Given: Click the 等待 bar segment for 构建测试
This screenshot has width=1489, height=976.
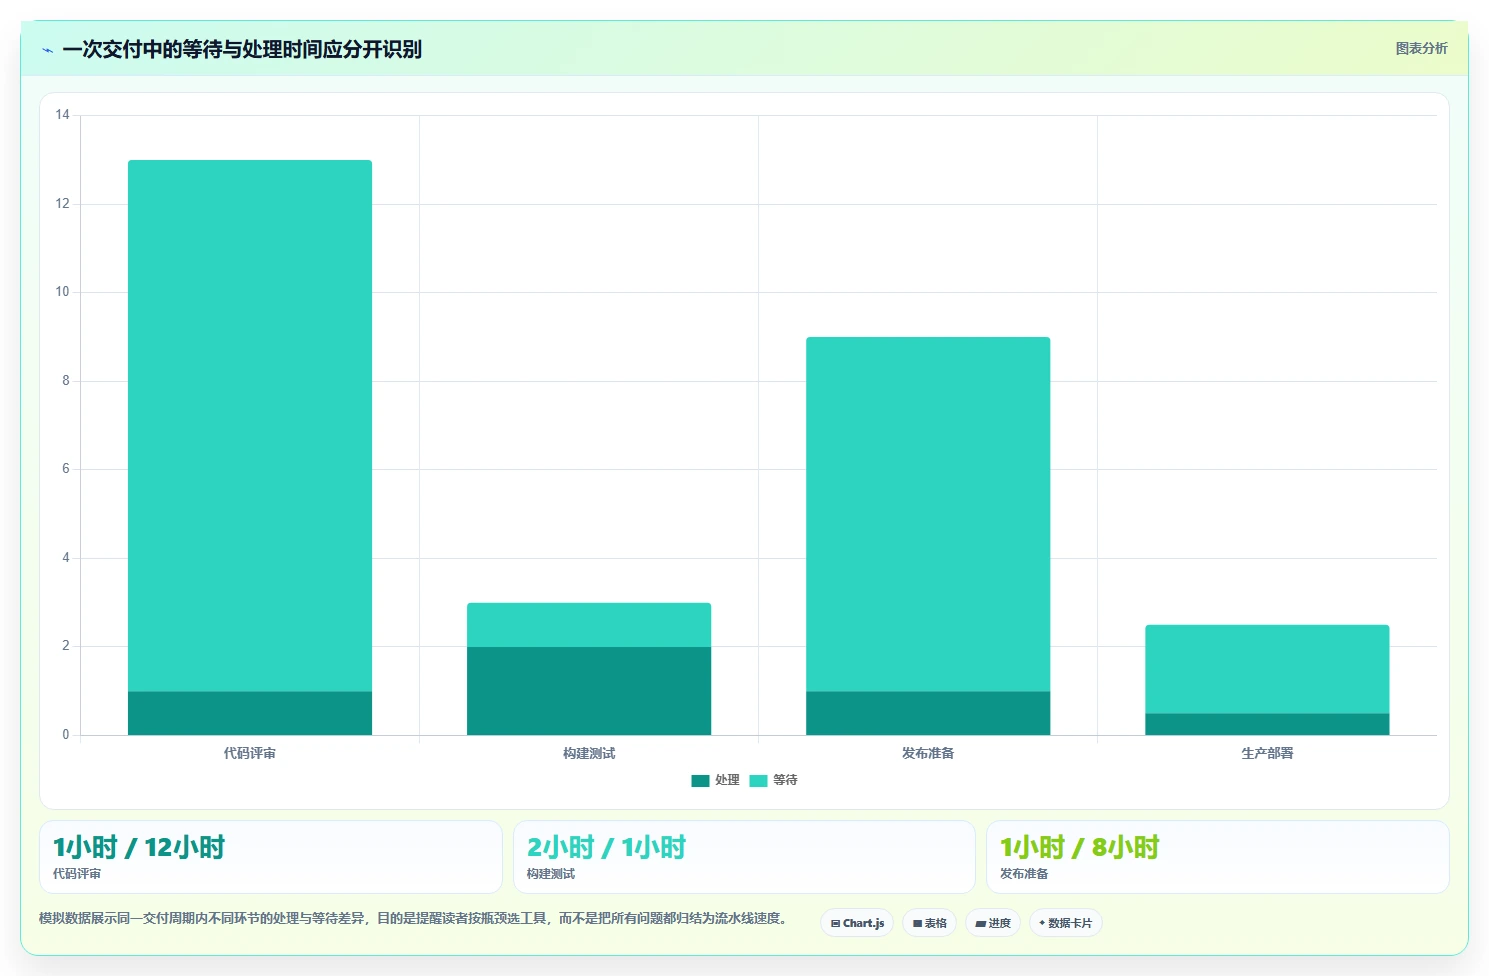Looking at the screenshot, I should tap(589, 625).
